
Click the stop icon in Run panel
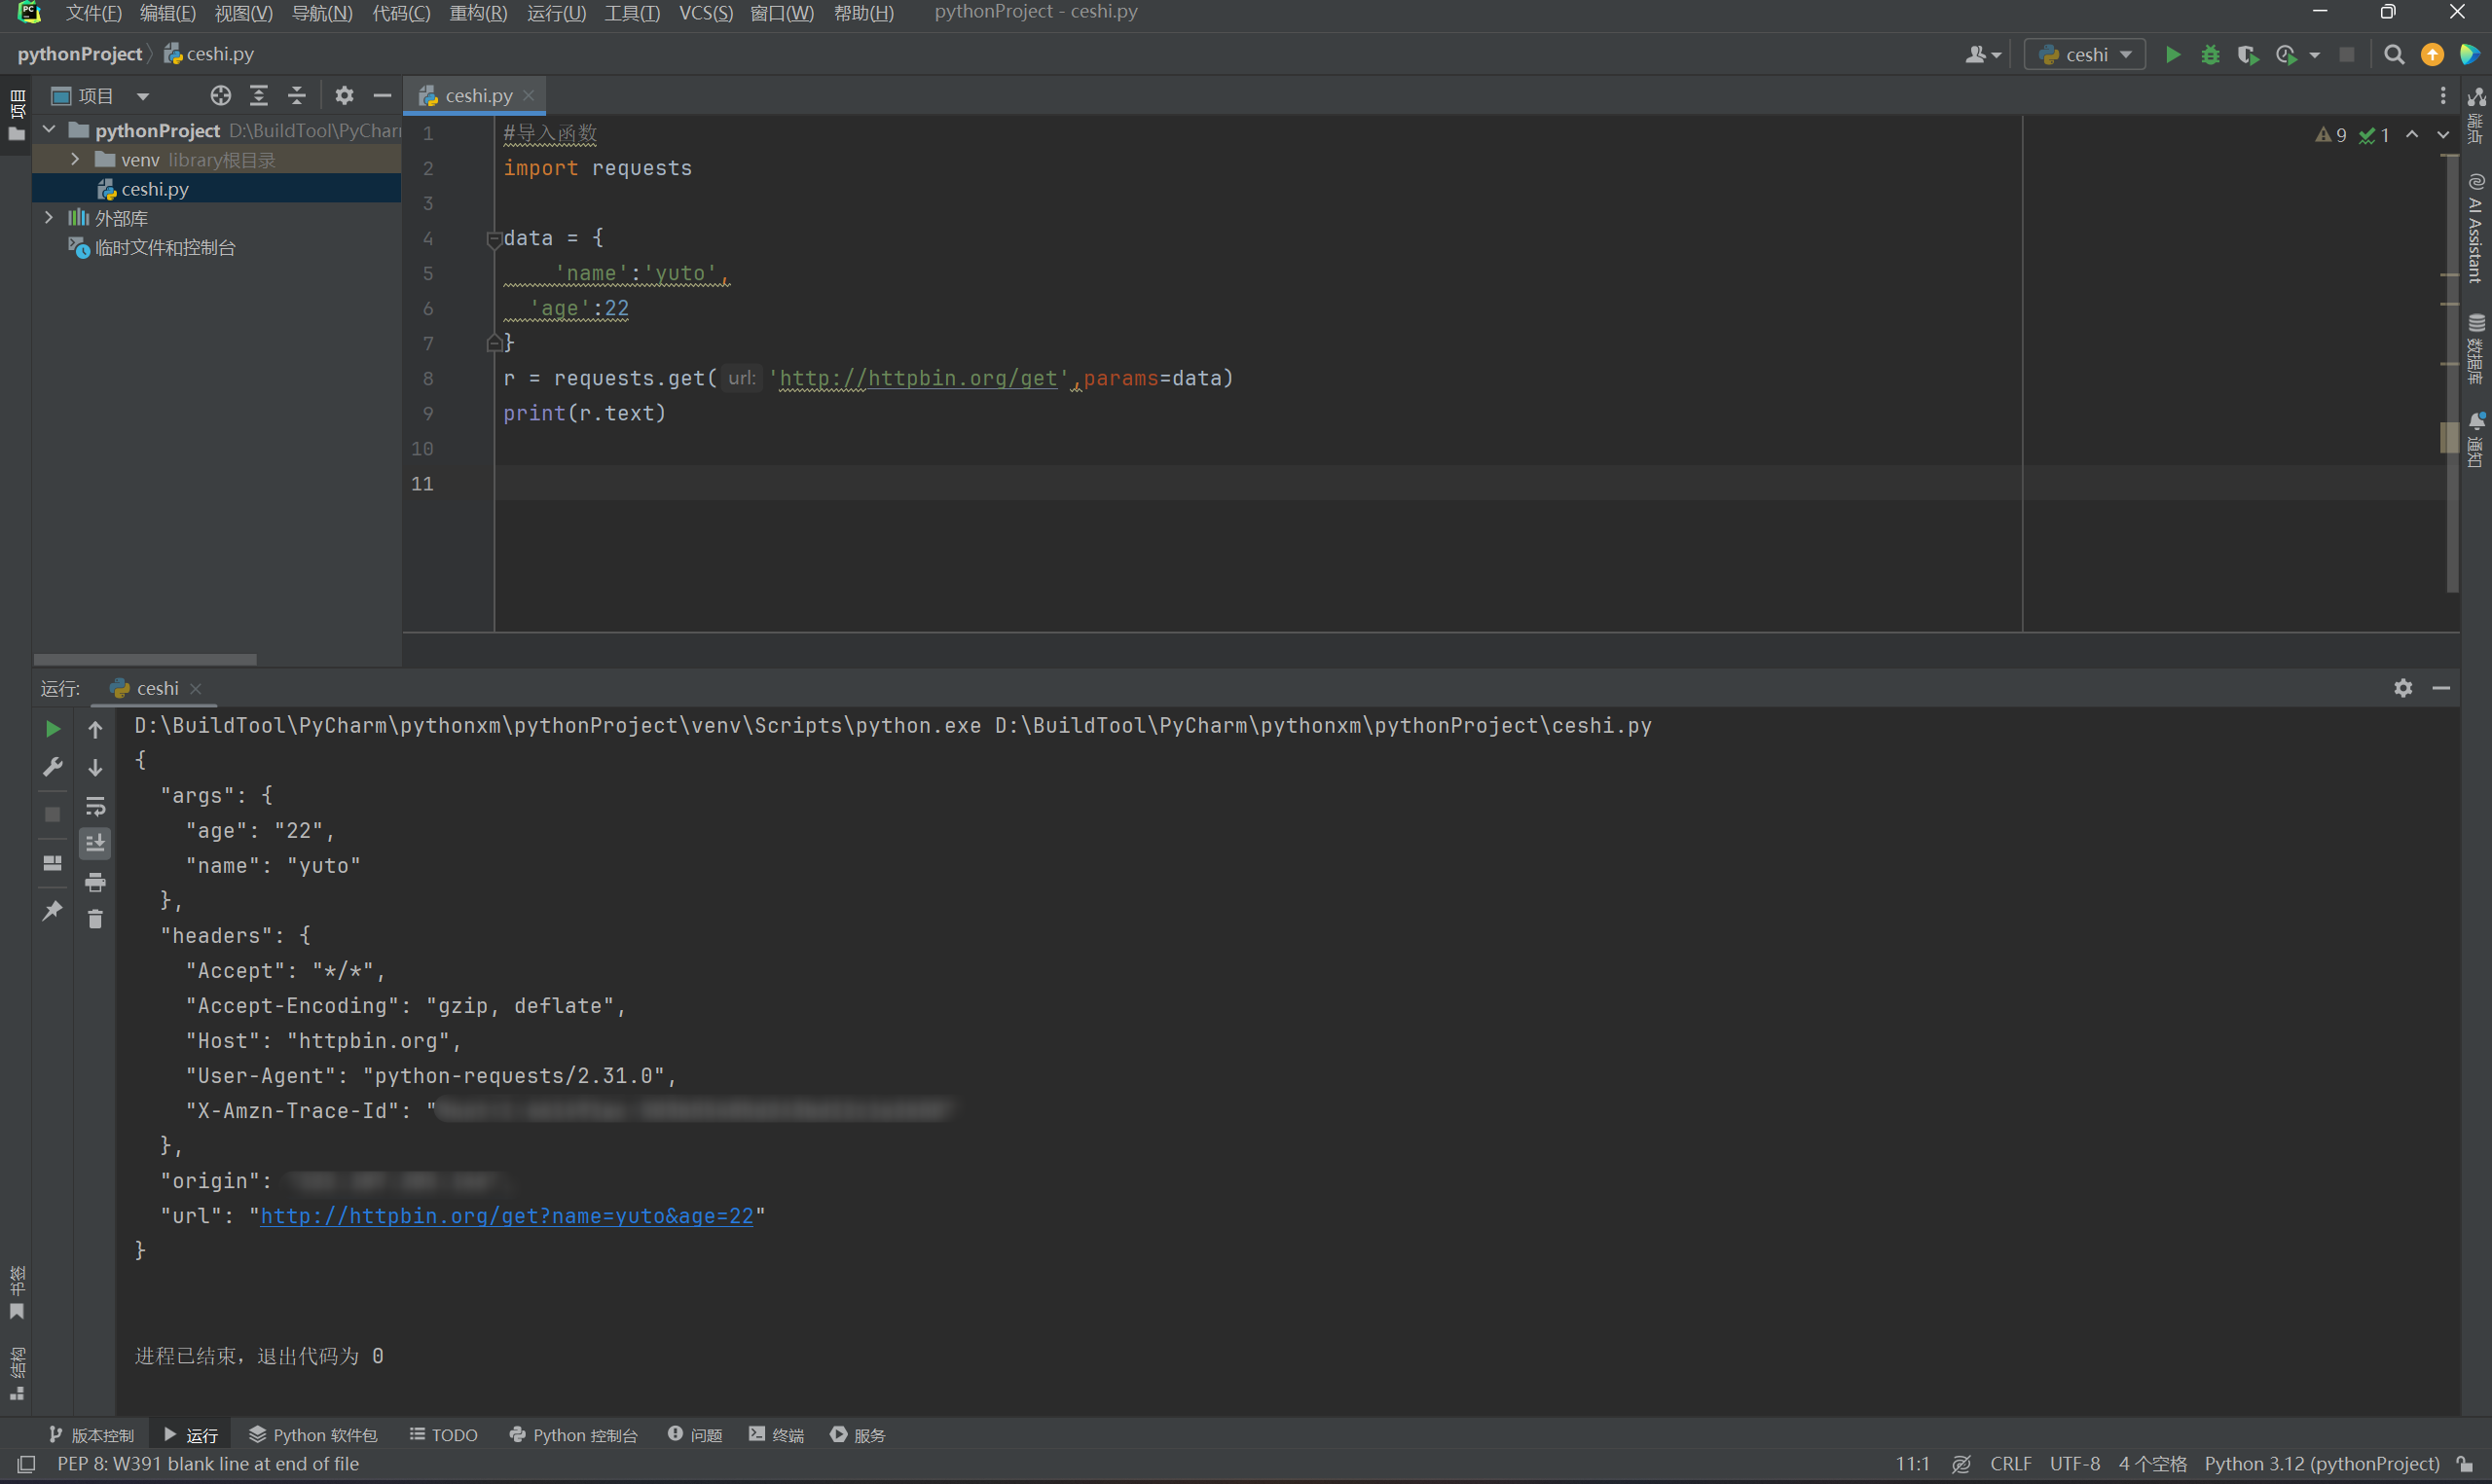coord(53,814)
